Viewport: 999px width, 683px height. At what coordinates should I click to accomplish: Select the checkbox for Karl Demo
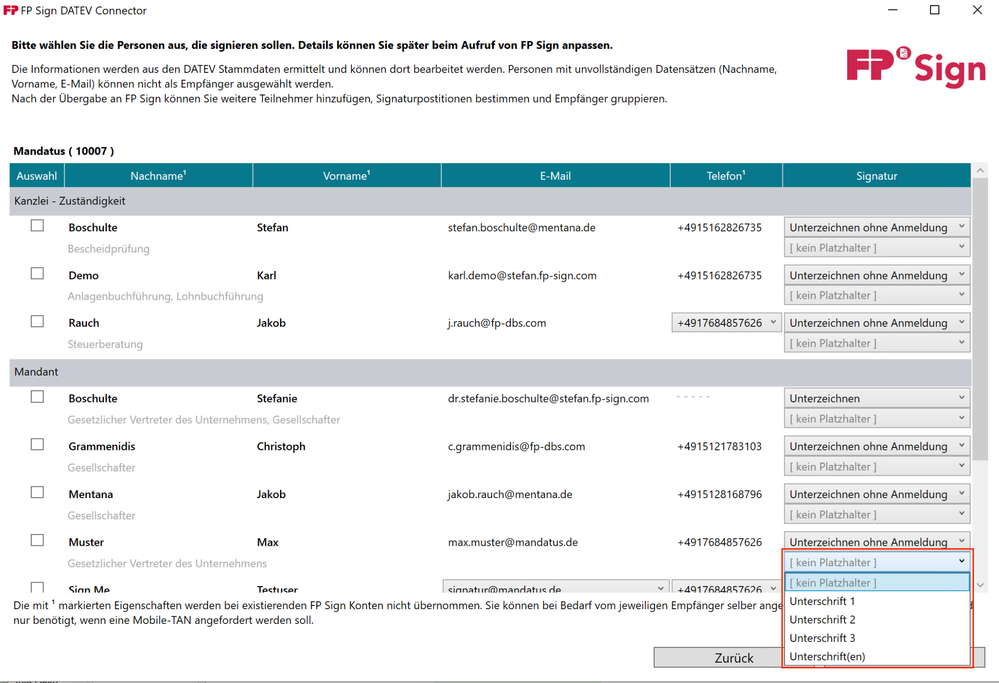pyautogui.click(x=38, y=273)
